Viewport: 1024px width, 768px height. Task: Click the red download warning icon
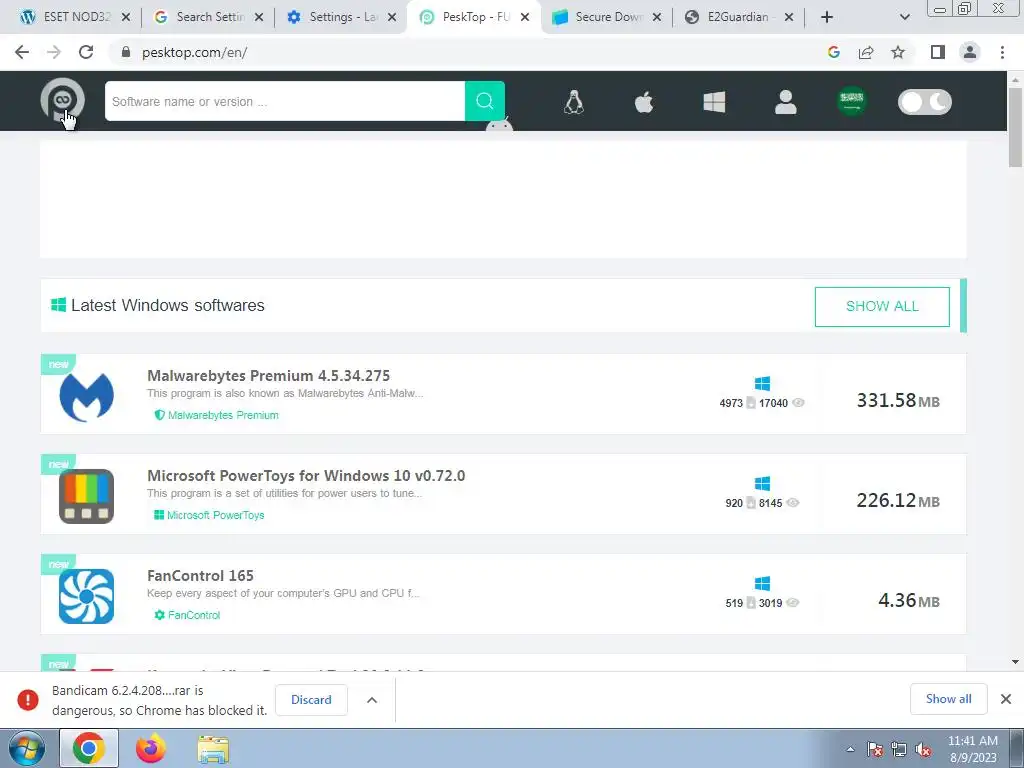(27, 699)
